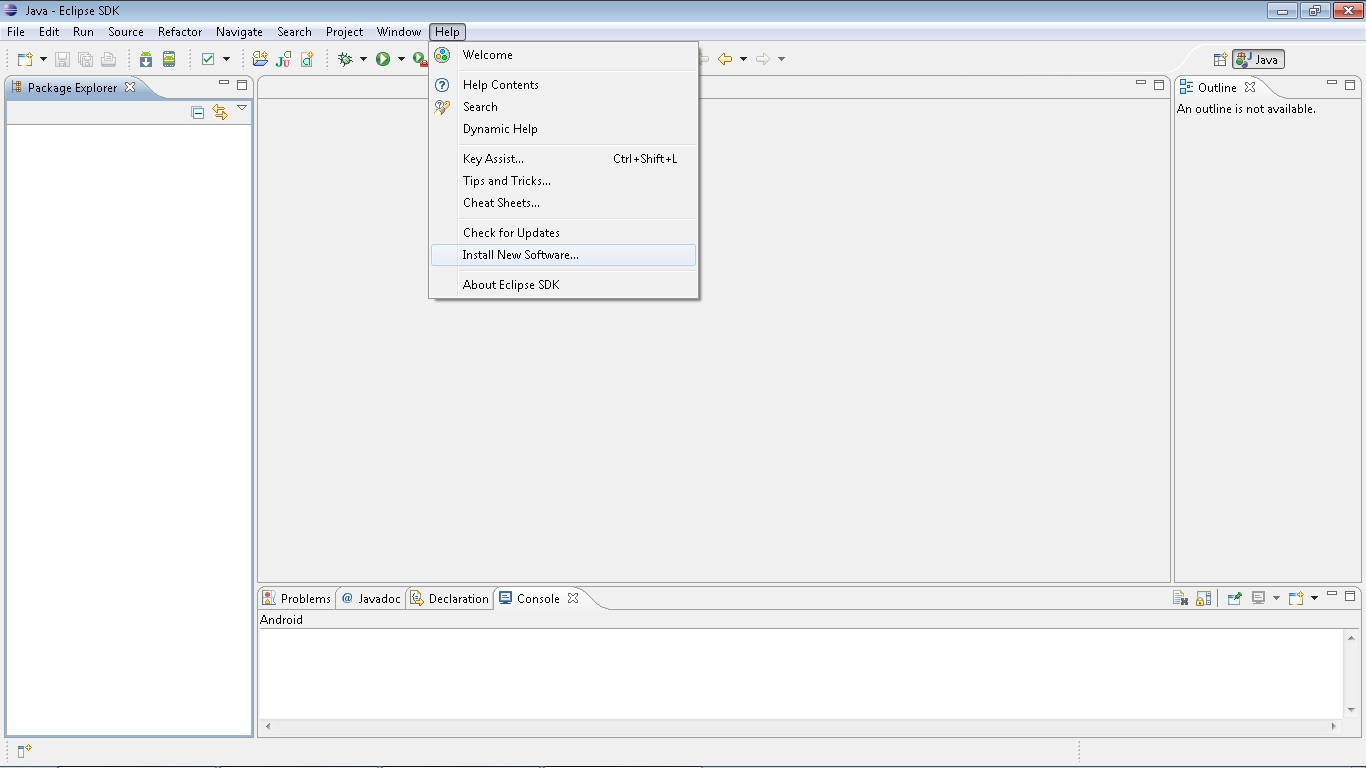Click the New JUnit test icon
Image resolution: width=1366 pixels, height=768 pixels.
click(x=284, y=59)
